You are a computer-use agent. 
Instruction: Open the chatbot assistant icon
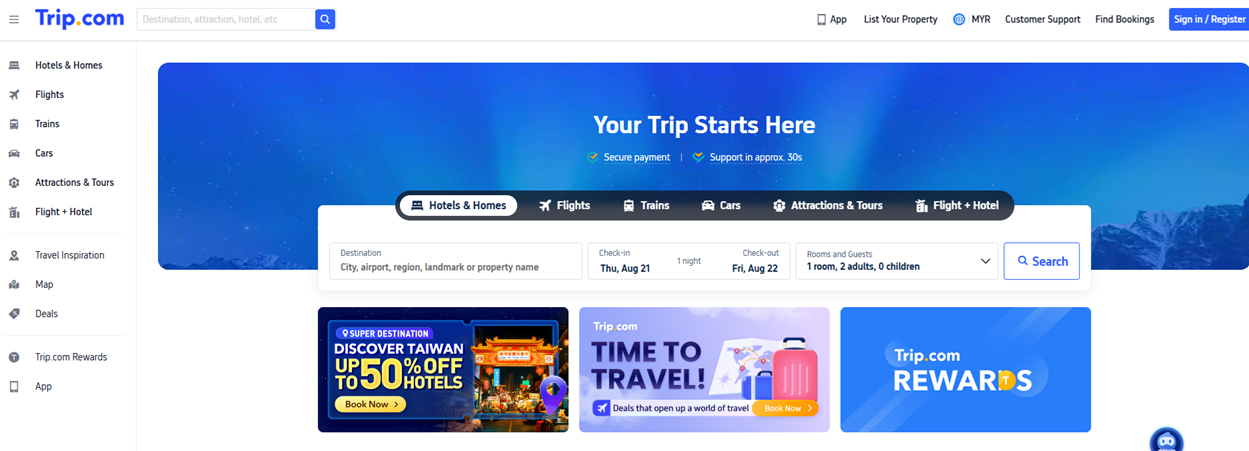[x=1166, y=440]
